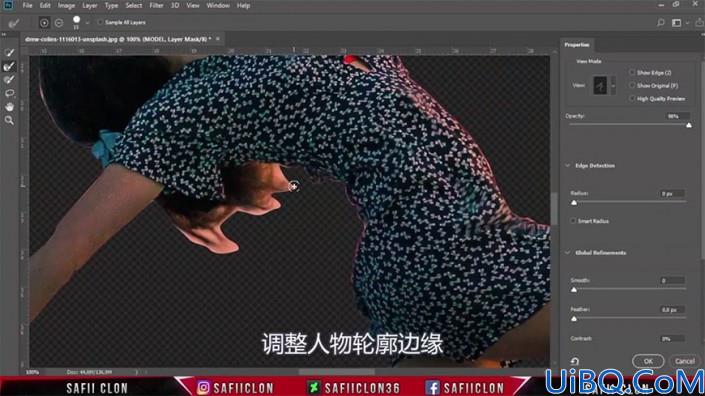Click the Photoshop app logo icon
Viewport: 705px width, 396px height.
8,5
